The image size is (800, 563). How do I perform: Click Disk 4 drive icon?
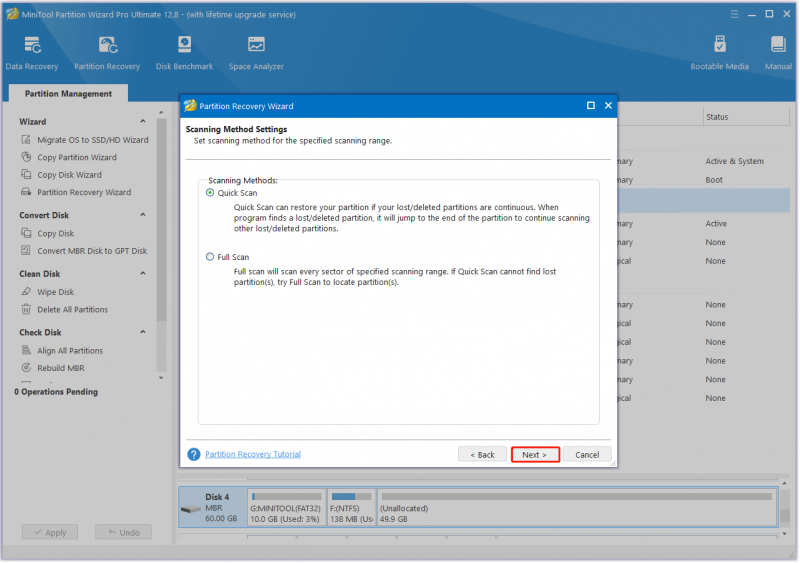[x=191, y=509]
